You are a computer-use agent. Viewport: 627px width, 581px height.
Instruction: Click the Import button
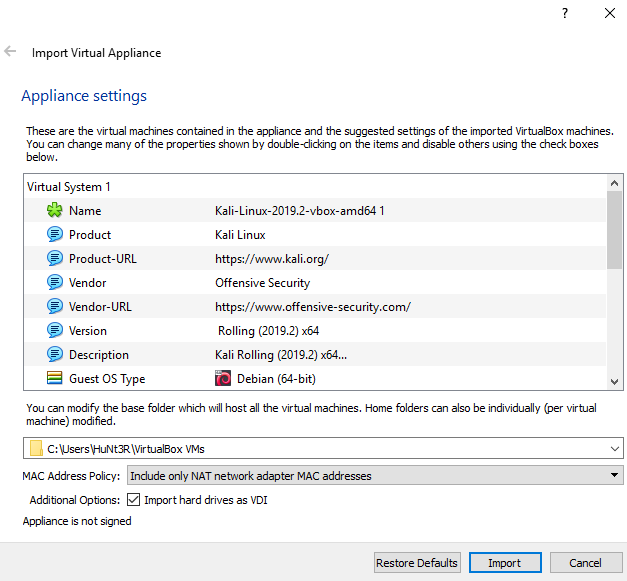(x=505, y=563)
